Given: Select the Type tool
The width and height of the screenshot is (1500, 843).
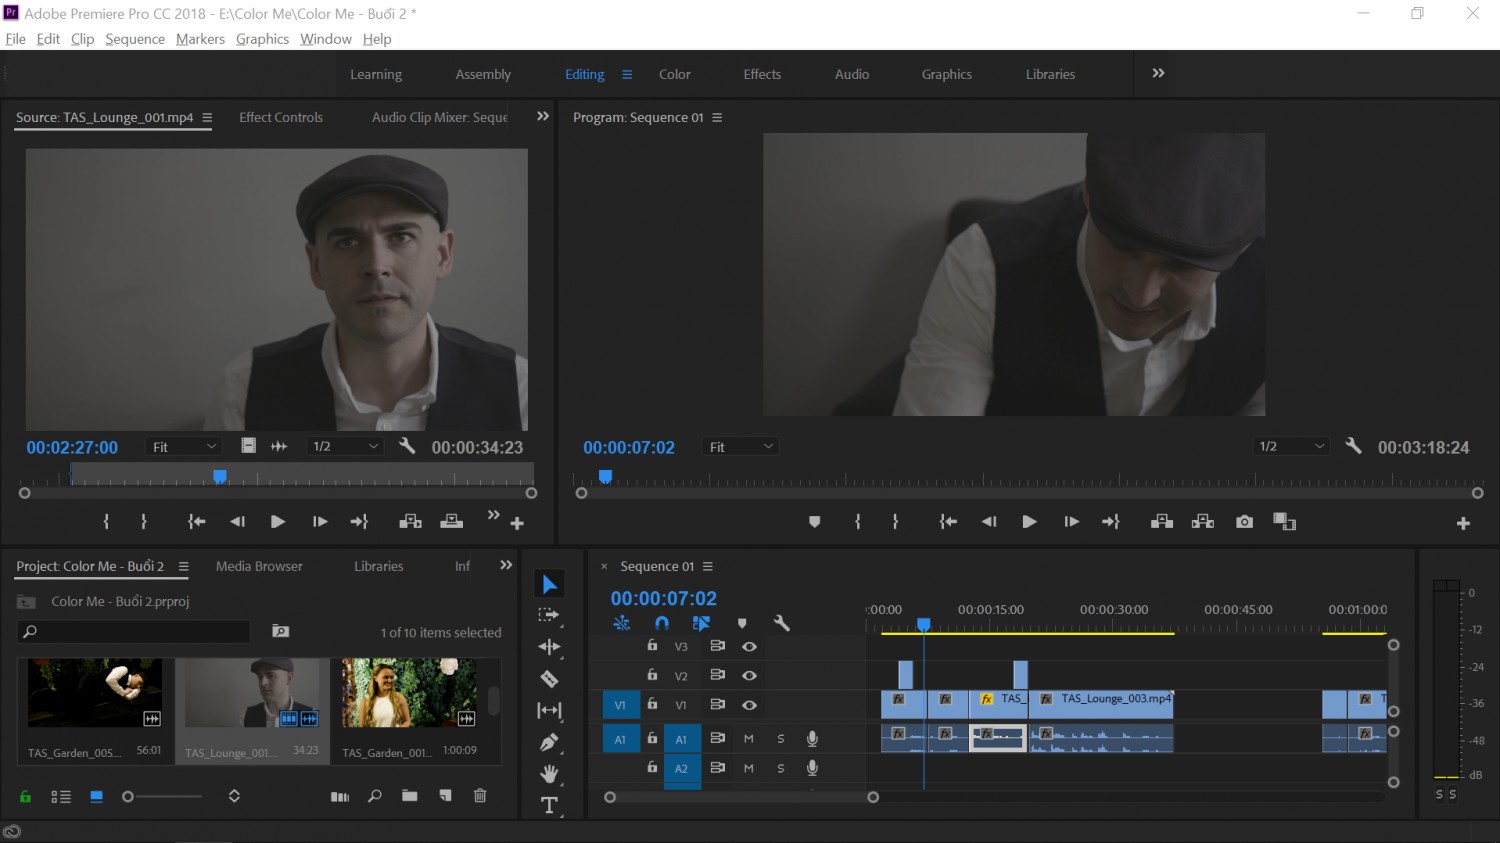Looking at the screenshot, I should pyautogui.click(x=549, y=805).
